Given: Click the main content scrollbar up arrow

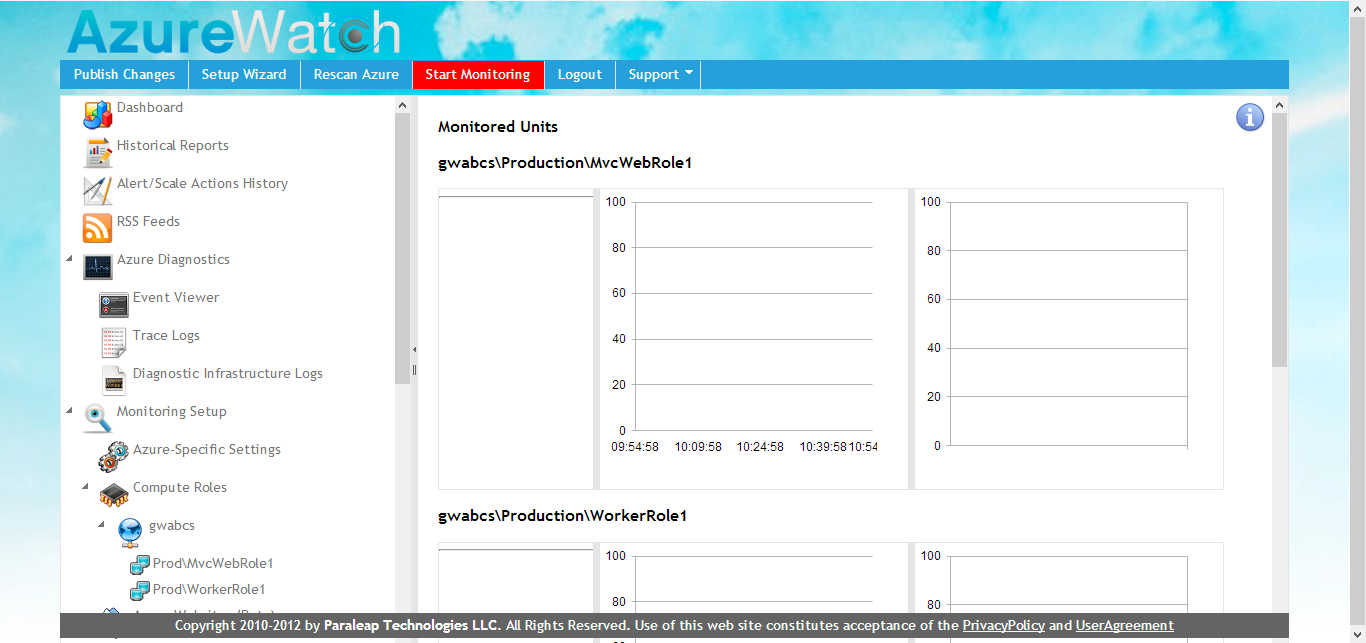Looking at the screenshot, I should [1280, 104].
